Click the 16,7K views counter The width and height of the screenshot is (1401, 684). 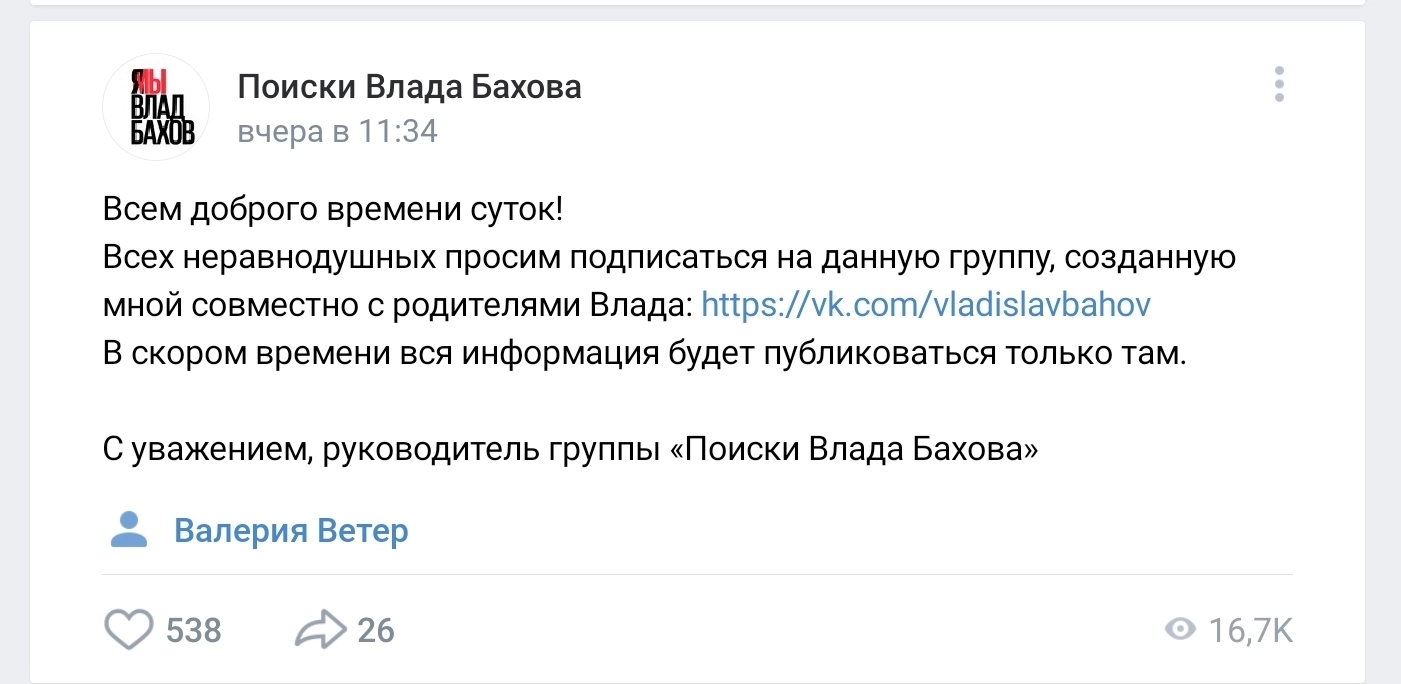click(1251, 631)
